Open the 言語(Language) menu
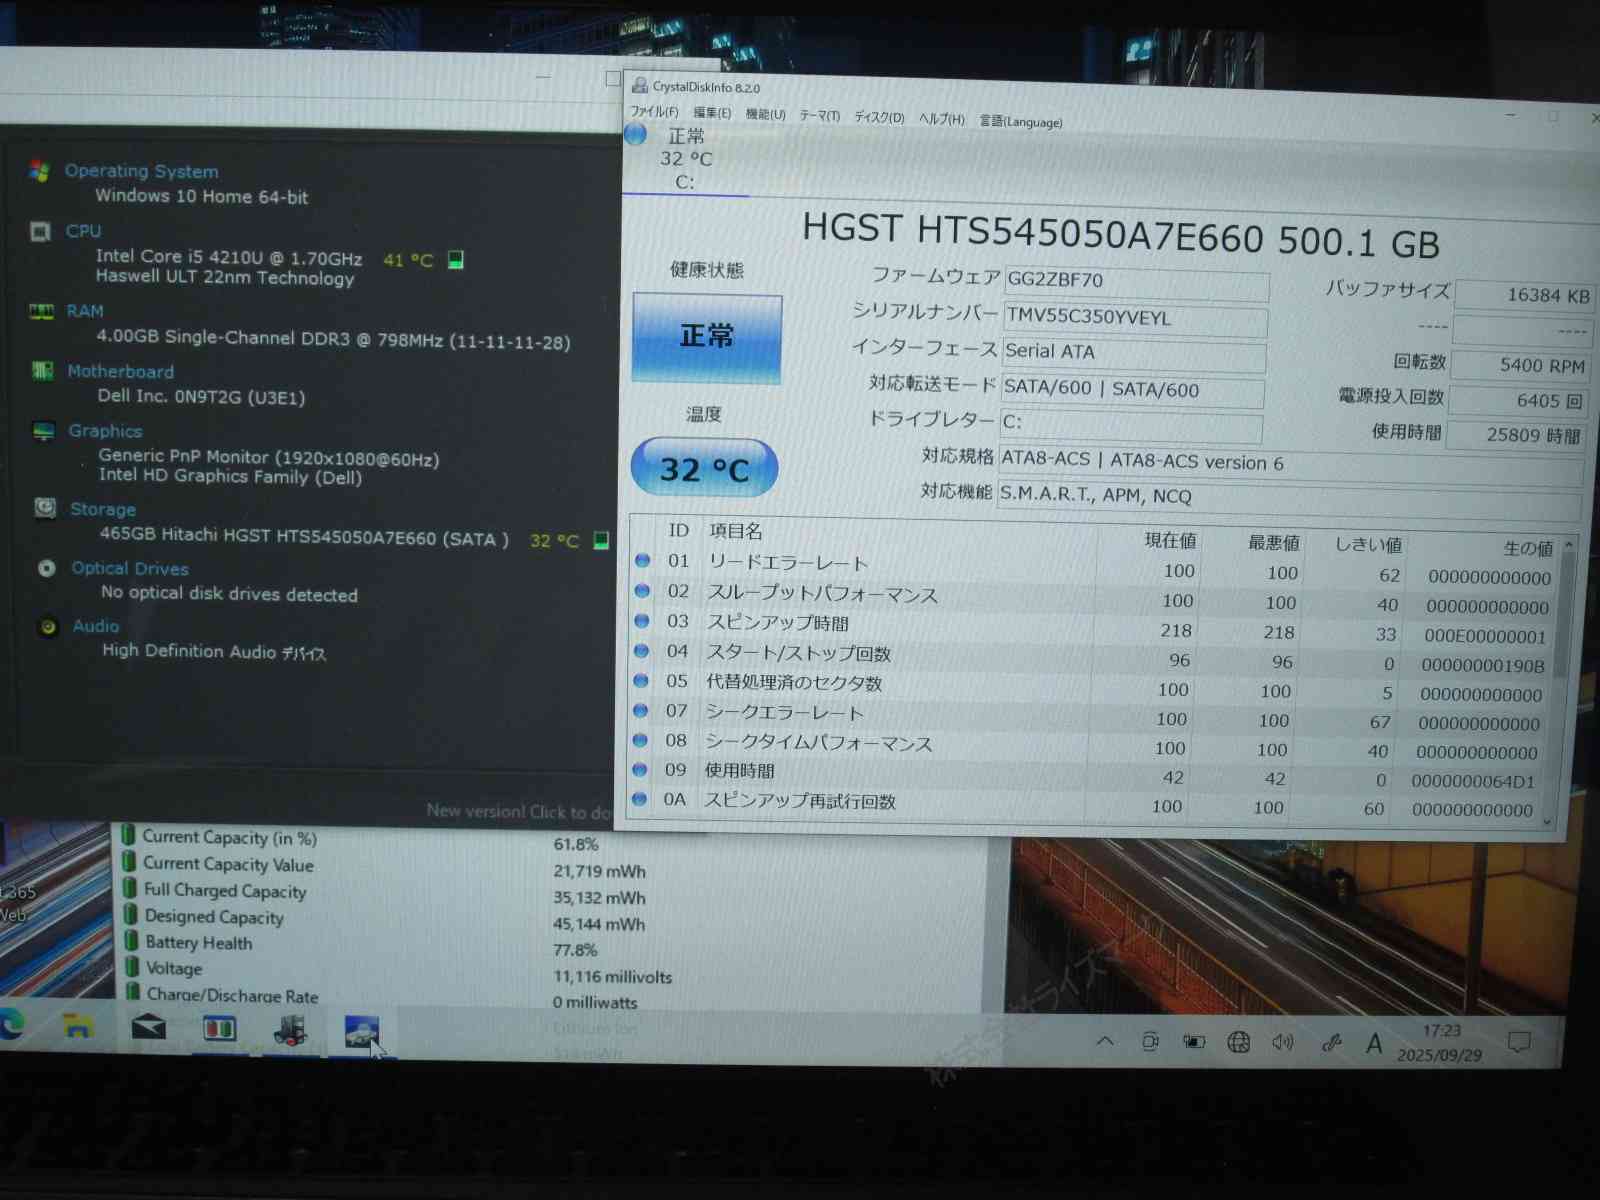The width and height of the screenshot is (1600, 1200). click(1020, 122)
